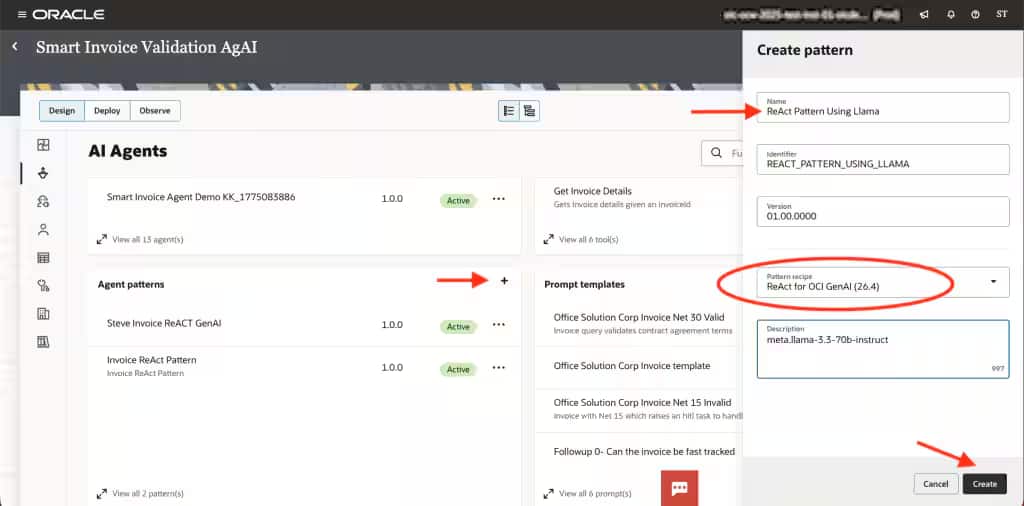Viewport: 1024px width, 506px height.
Task: Open the bottom sidebar organization icon
Action: tap(44, 342)
